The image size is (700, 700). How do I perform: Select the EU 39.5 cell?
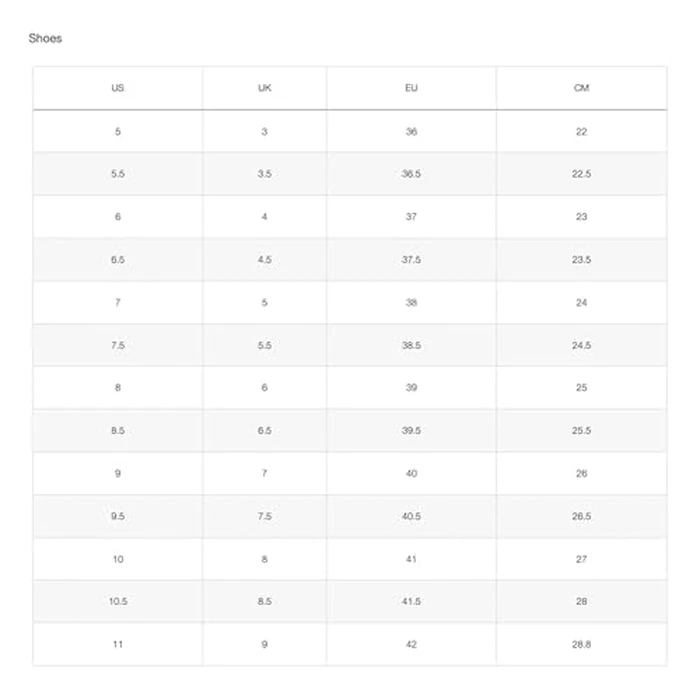(x=411, y=431)
